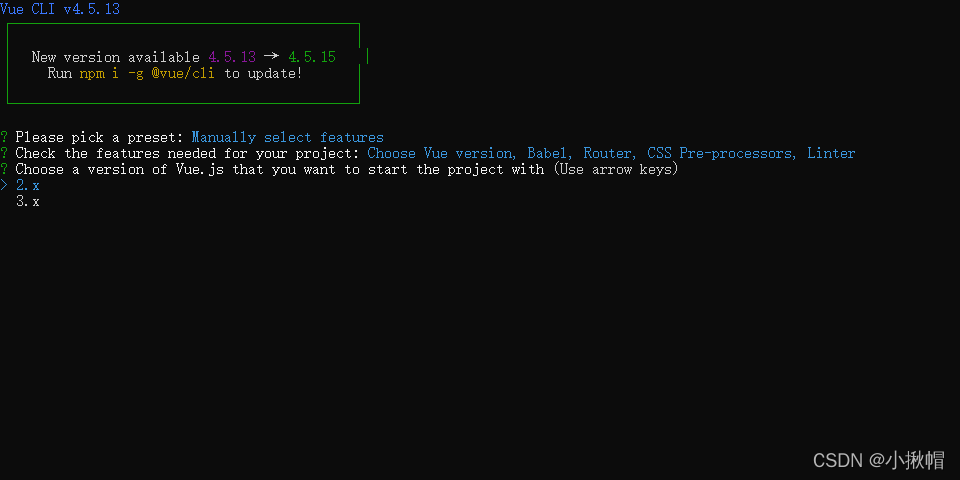Click the green question mark before preset prompt
Viewport: 960px width, 480px height.
4,137
